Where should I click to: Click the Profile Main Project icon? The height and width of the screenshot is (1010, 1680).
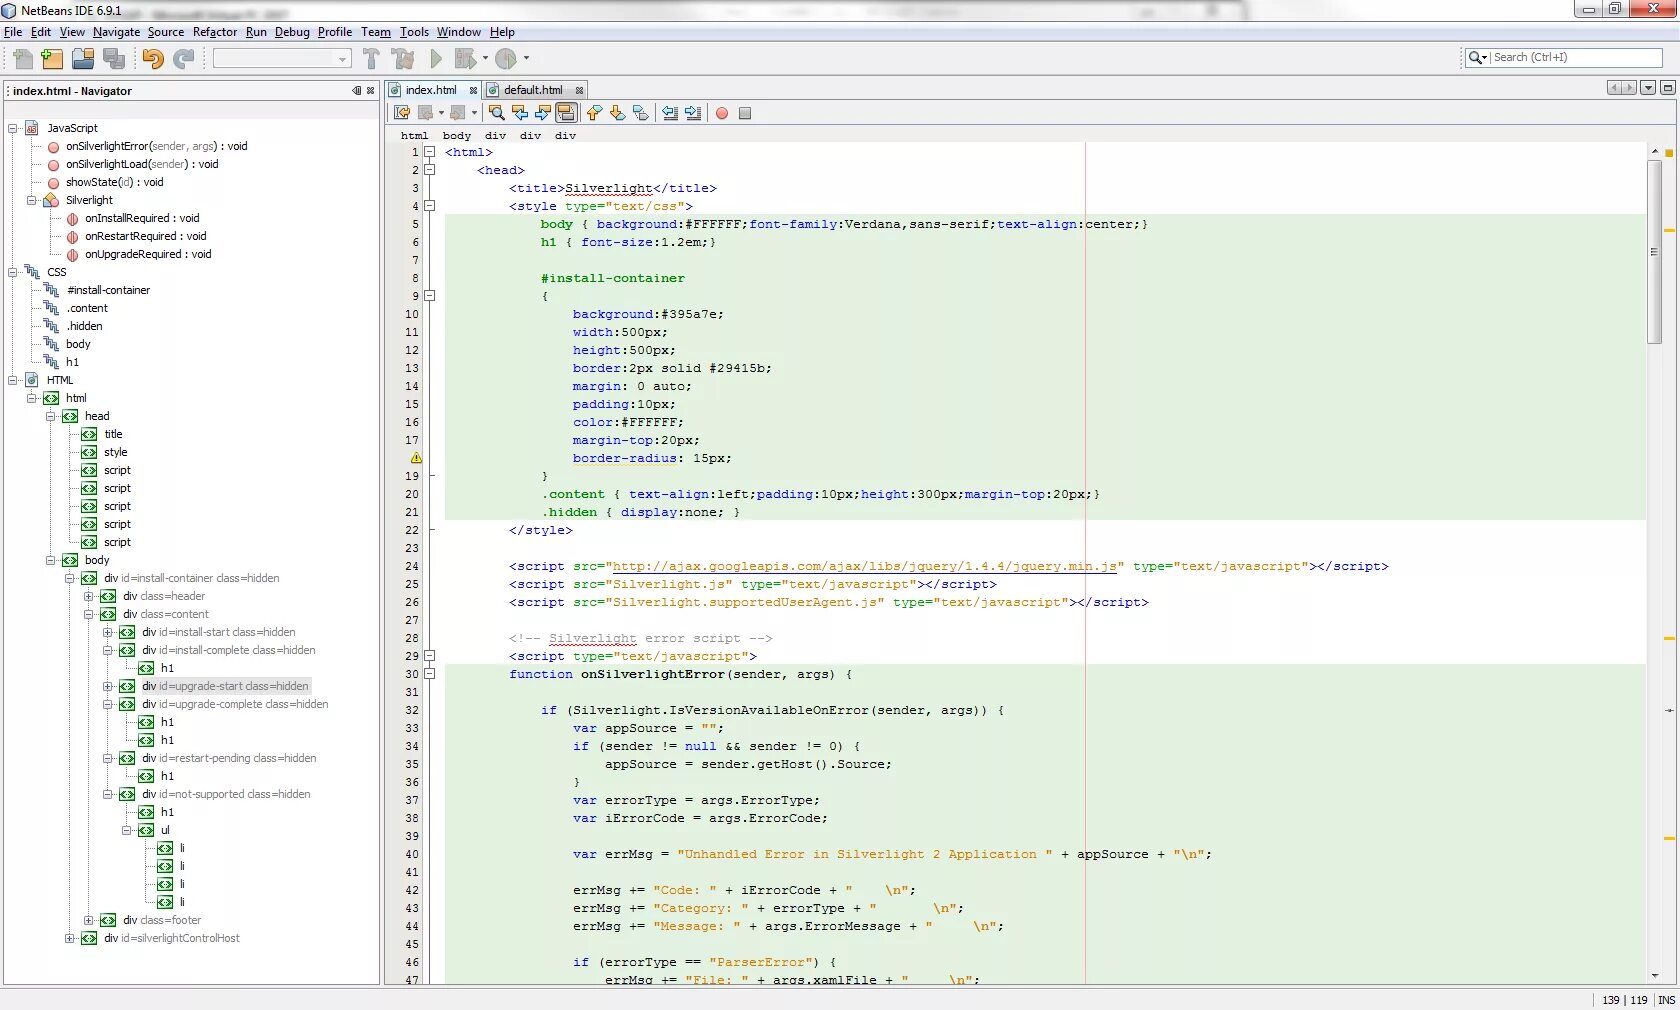tap(507, 59)
